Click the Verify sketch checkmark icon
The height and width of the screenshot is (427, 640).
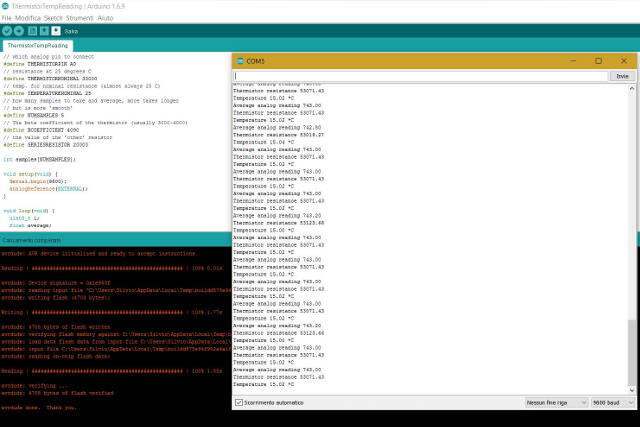[7, 31]
